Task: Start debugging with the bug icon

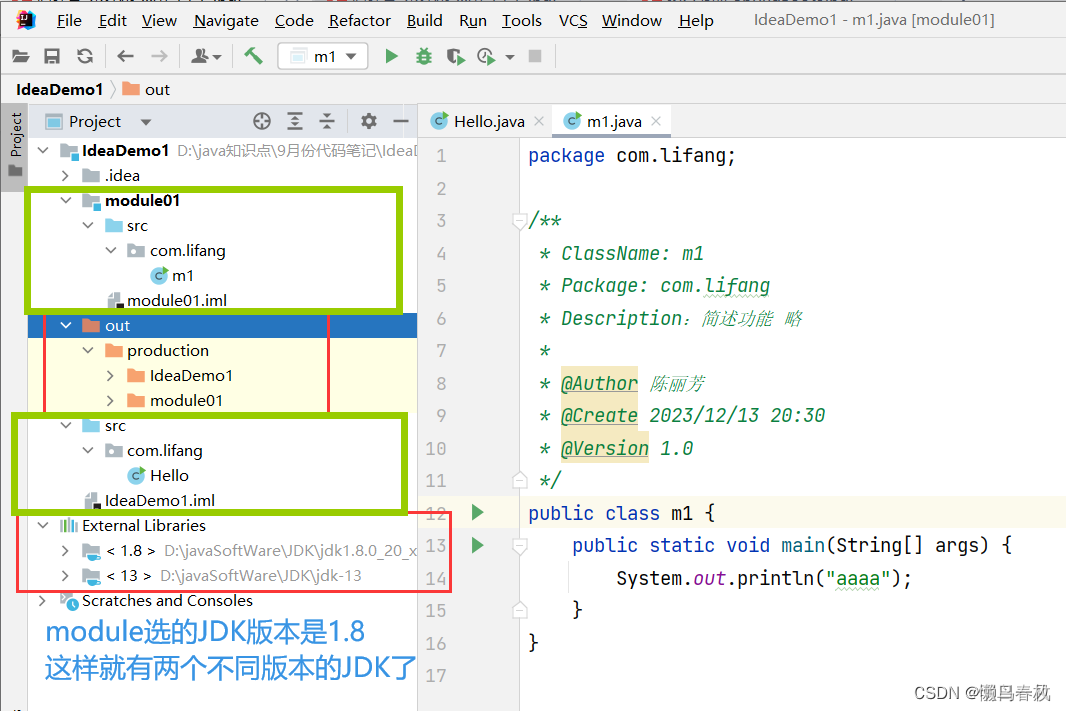Action: coord(423,56)
